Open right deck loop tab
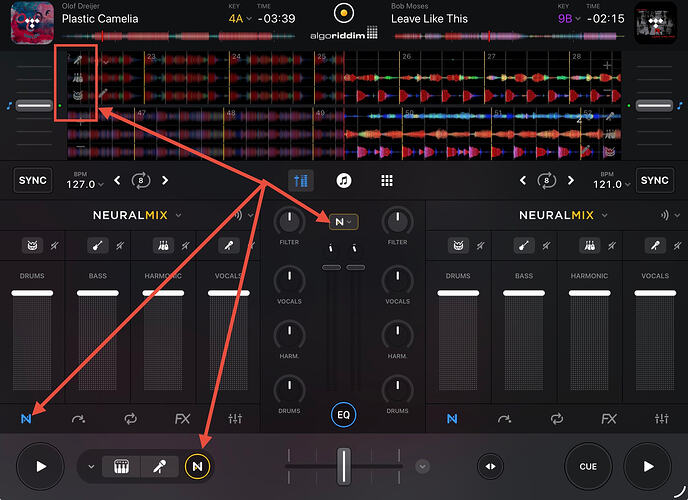 (x=557, y=419)
